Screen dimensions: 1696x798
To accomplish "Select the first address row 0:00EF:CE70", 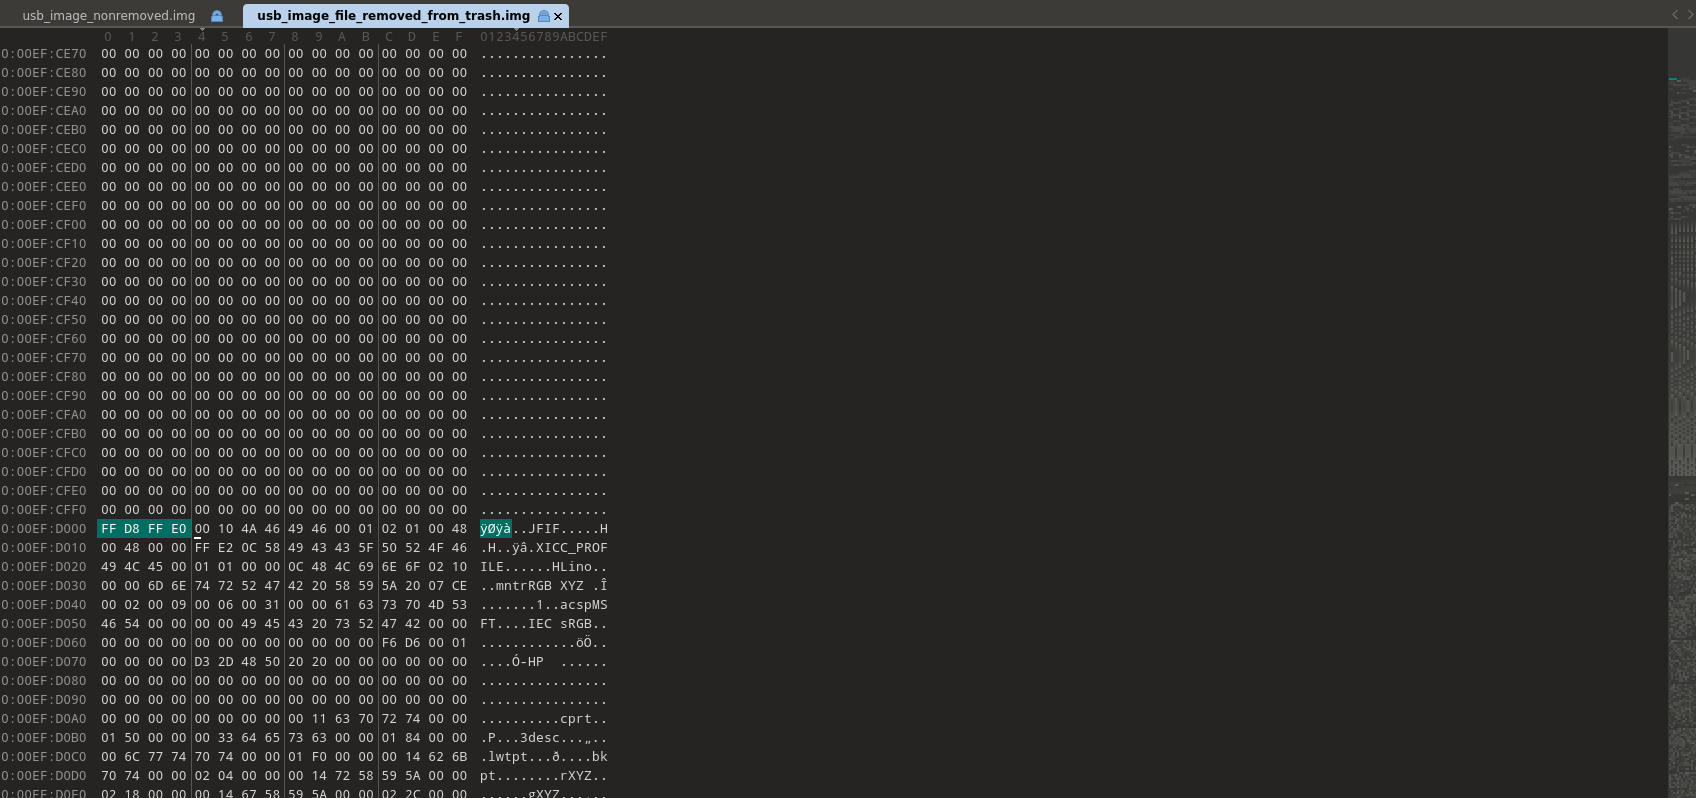I will (x=44, y=54).
